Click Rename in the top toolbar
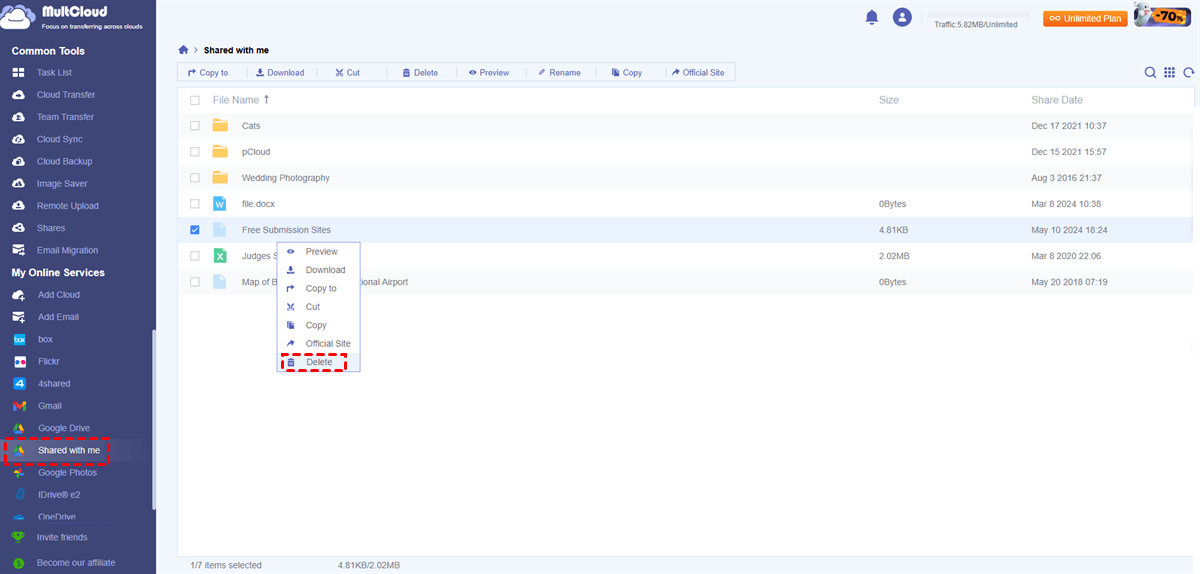1200x574 pixels. coord(558,73)
